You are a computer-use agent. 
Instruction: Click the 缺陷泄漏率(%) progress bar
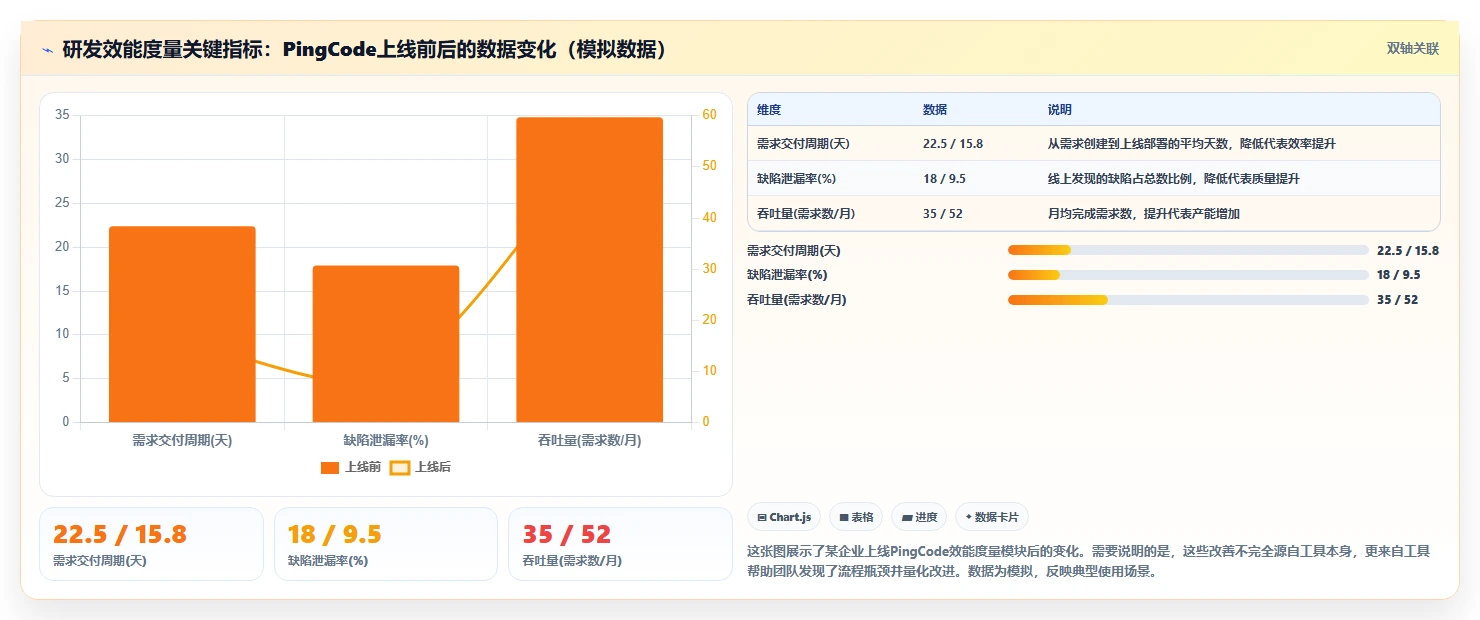click(x=1188, y=275)
